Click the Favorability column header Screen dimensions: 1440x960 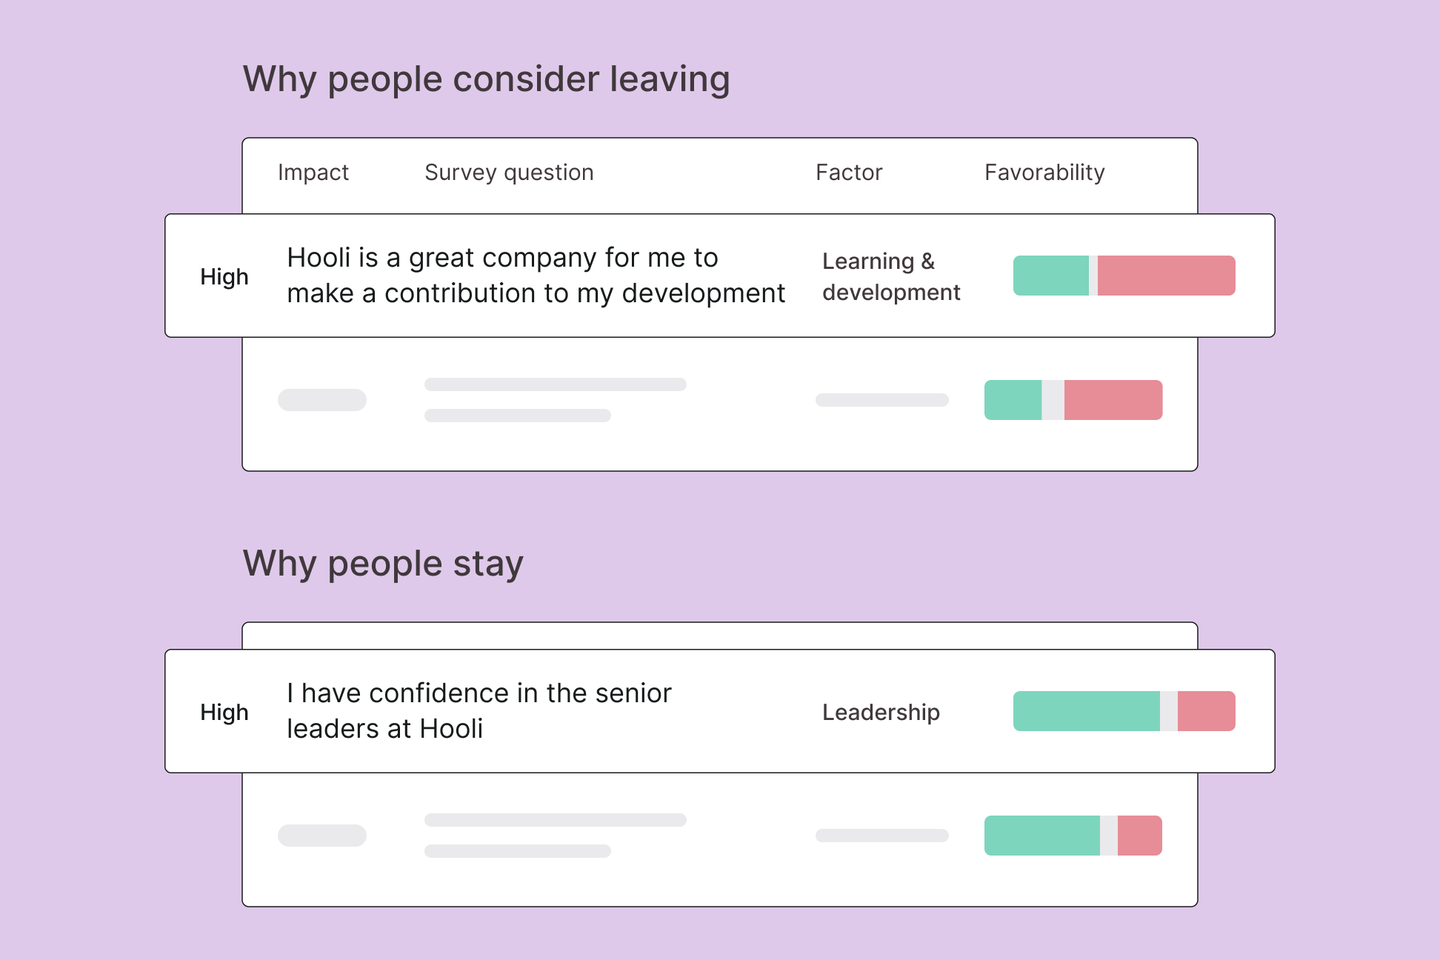coord(1045,173)
